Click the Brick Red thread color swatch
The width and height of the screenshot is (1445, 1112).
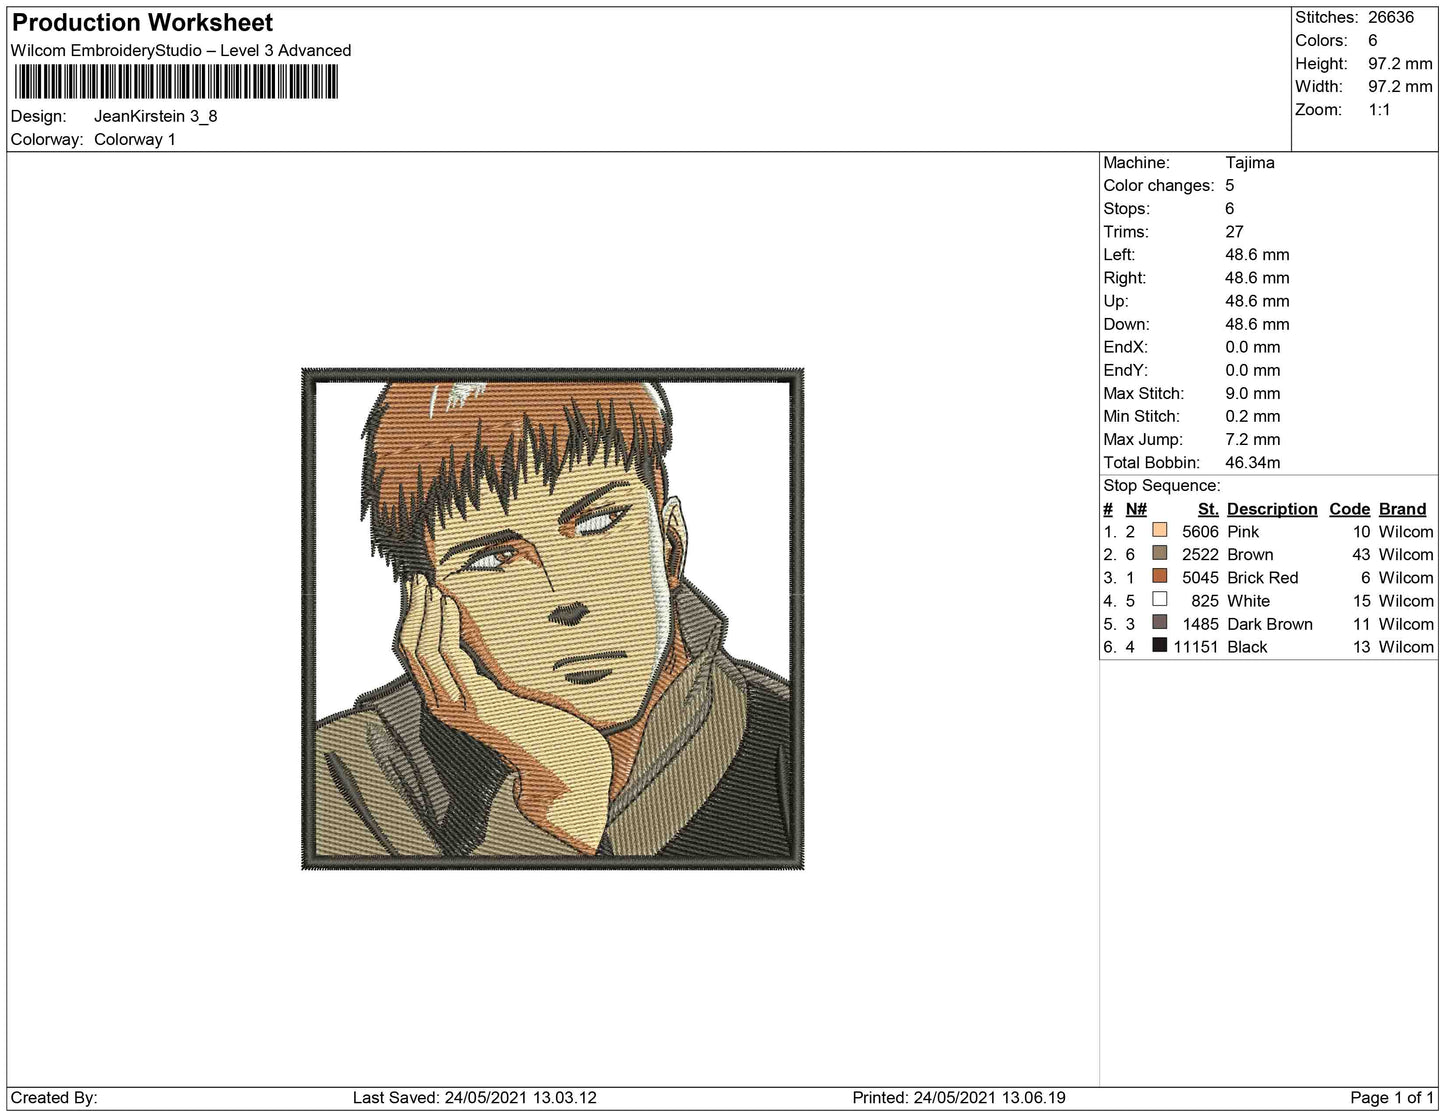tap(1160, 576)
